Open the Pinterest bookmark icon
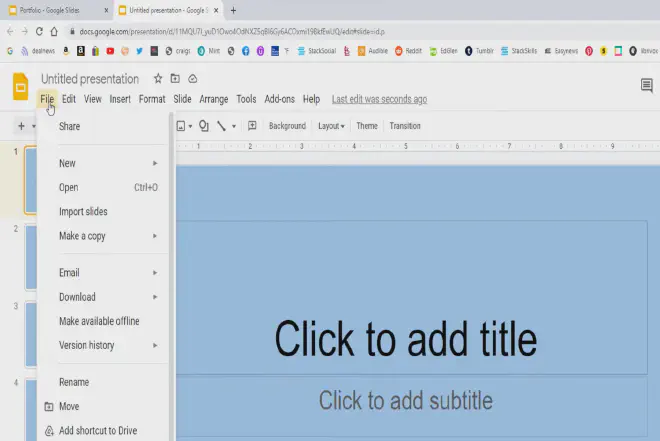Screen dimensions: 660x441 (x=589, y=51)
